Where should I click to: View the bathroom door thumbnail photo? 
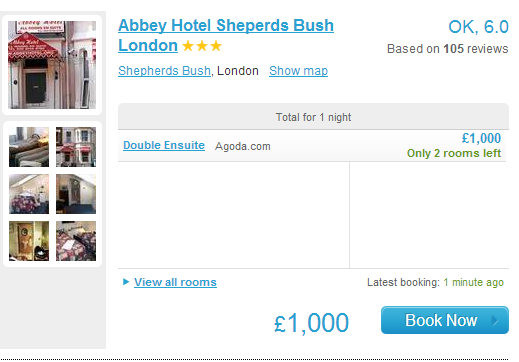click(x=29, y=241)
